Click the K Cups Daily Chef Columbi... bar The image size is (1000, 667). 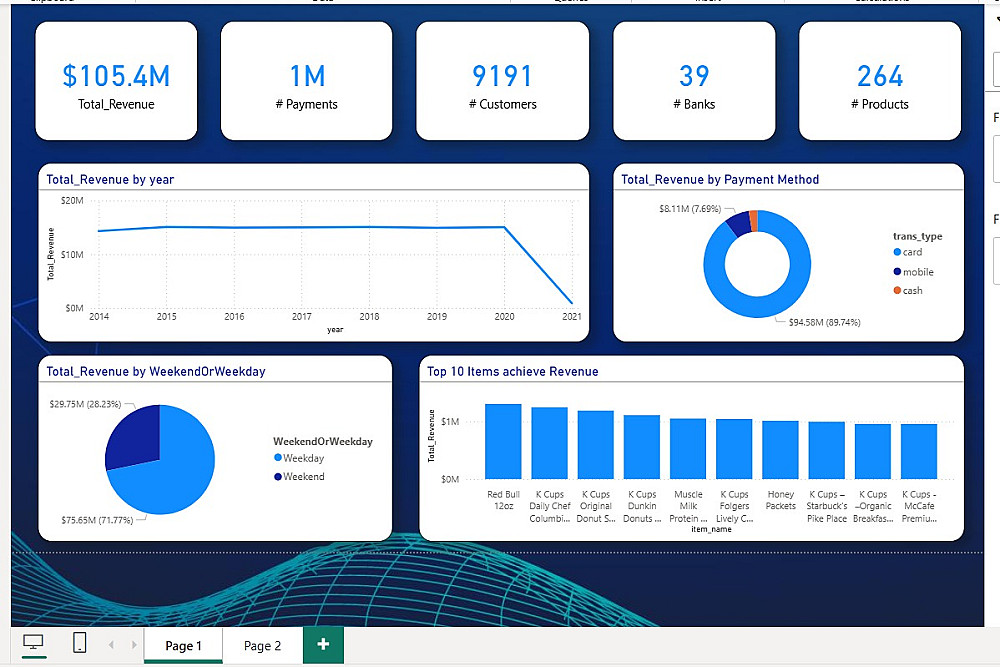coord(549,443)
